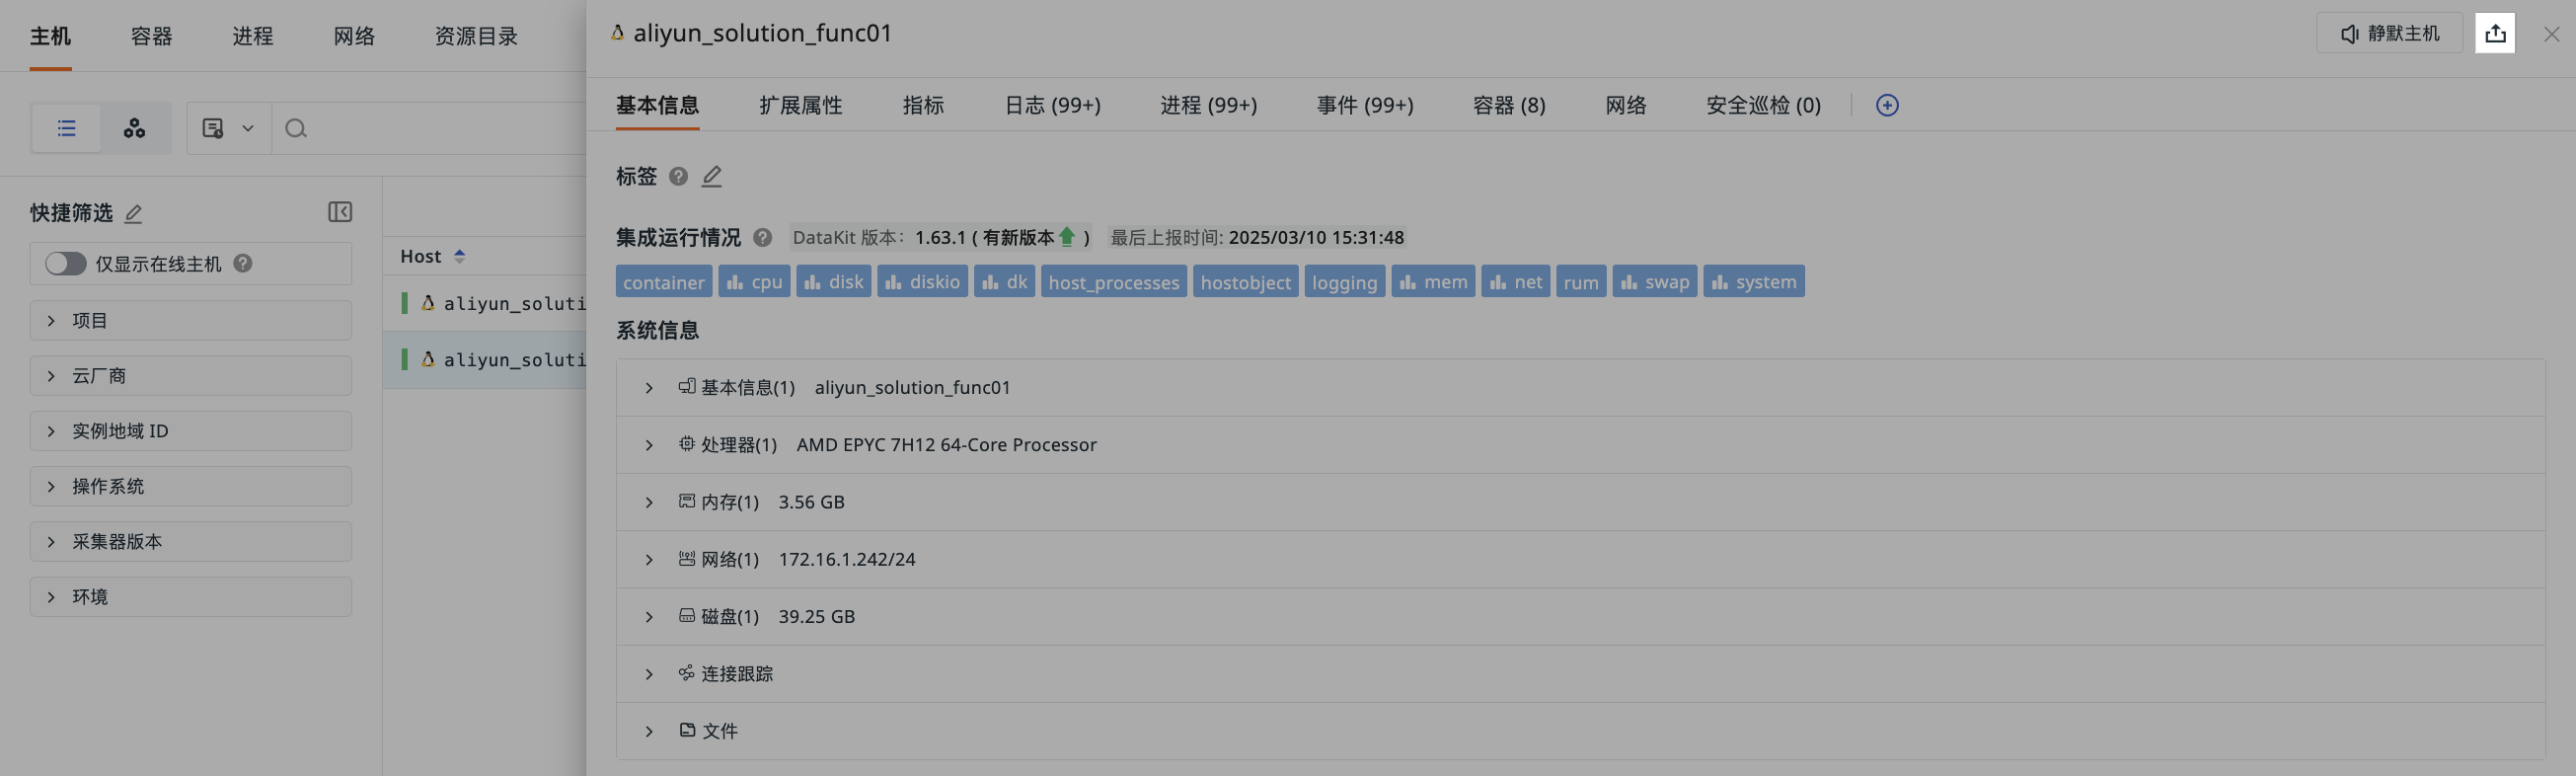Sort by Host column arrow

click(460, 256)
